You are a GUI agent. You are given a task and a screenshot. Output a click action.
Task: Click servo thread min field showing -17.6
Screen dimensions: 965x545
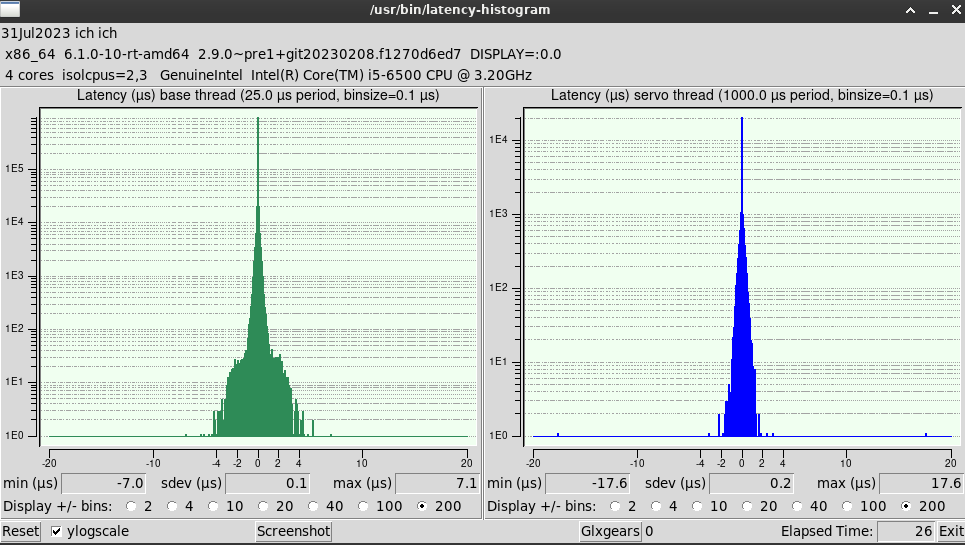(x=587, y=483)
